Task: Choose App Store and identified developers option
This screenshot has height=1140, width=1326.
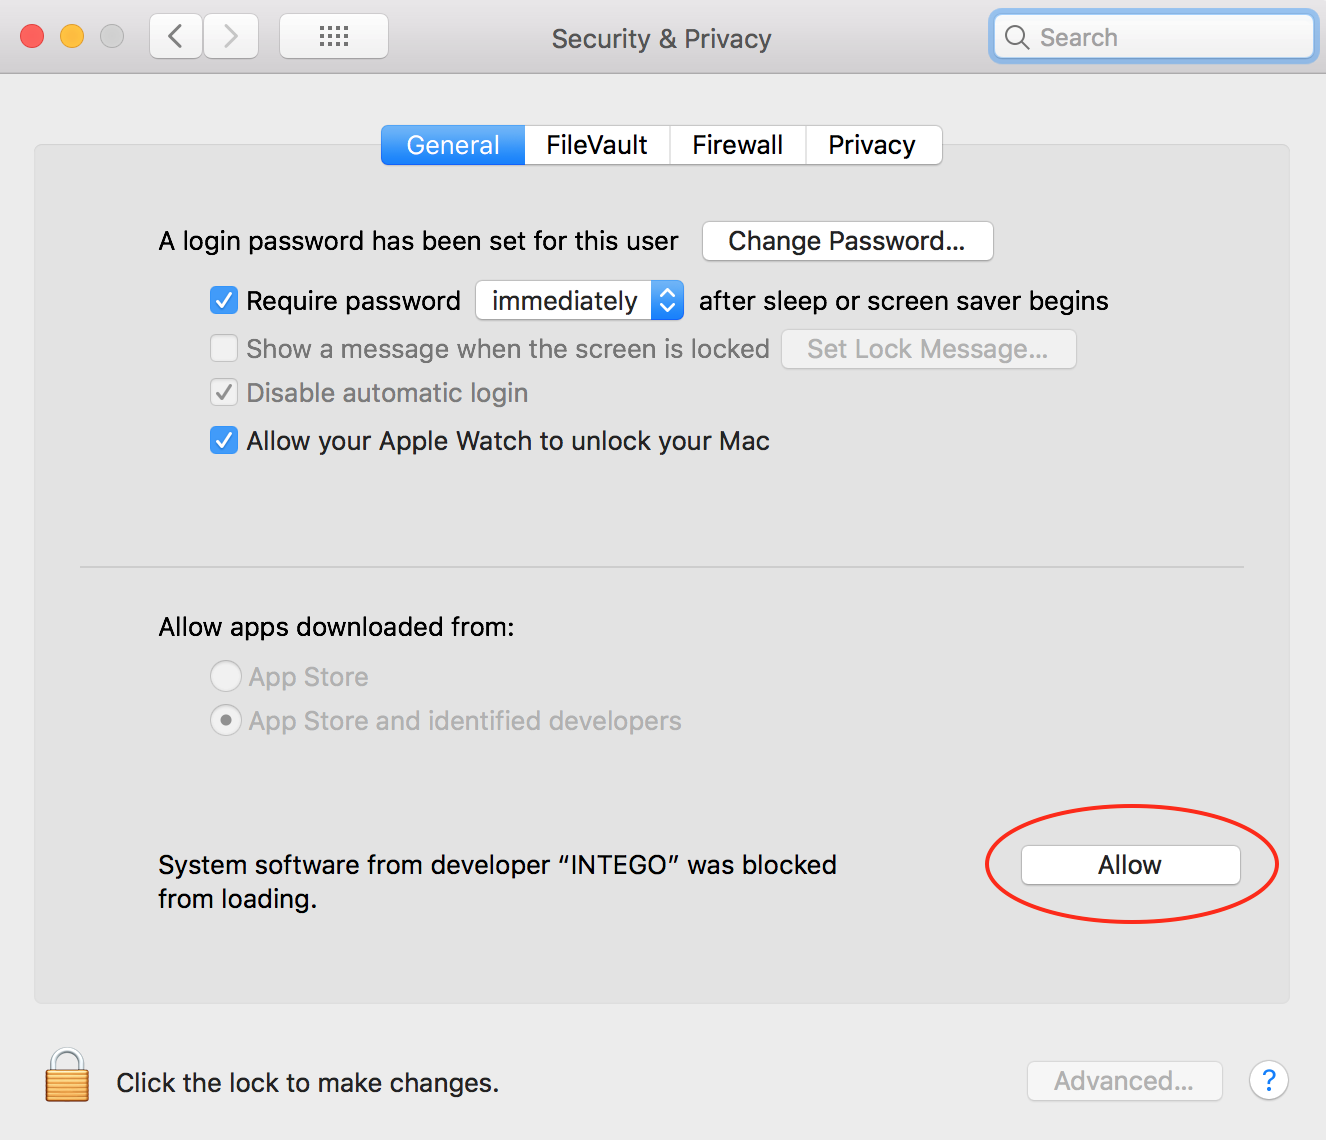Action: [x=226, y=720]
